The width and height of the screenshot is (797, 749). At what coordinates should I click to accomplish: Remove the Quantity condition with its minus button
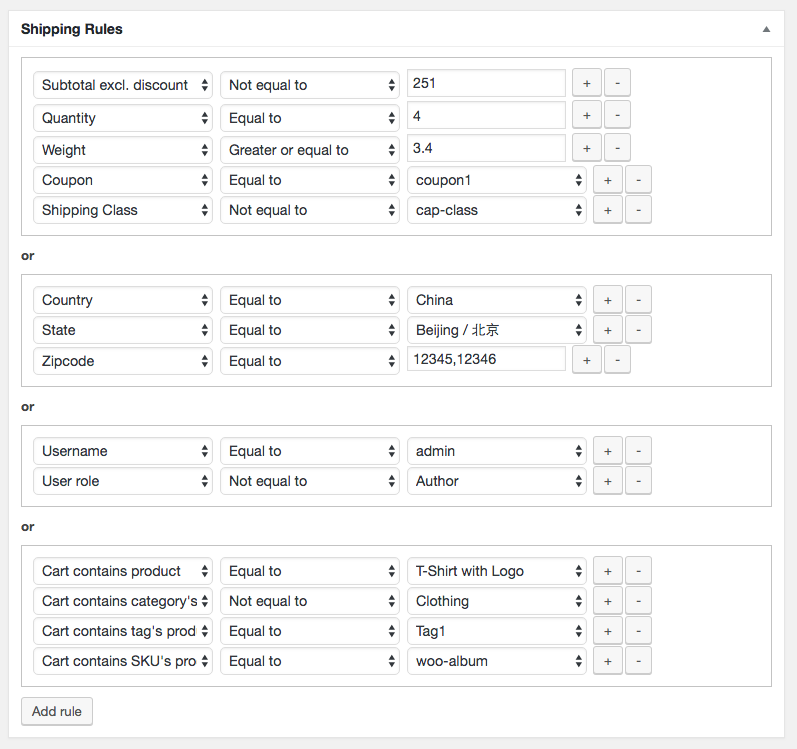coord(617,116)
